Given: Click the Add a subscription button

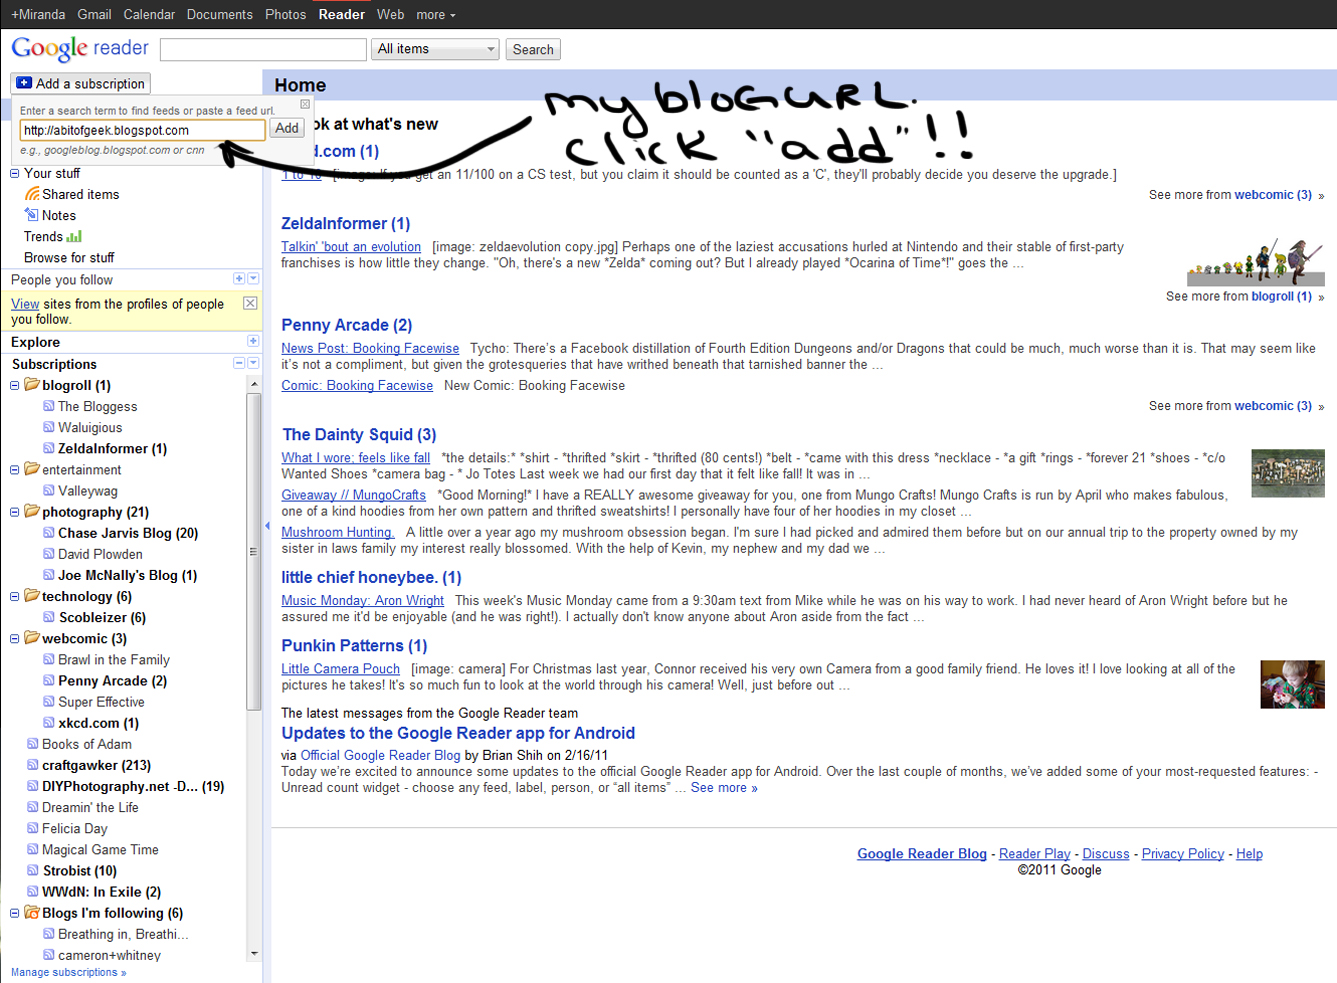Looking at the screenshot, I should [x=81, y=84].
